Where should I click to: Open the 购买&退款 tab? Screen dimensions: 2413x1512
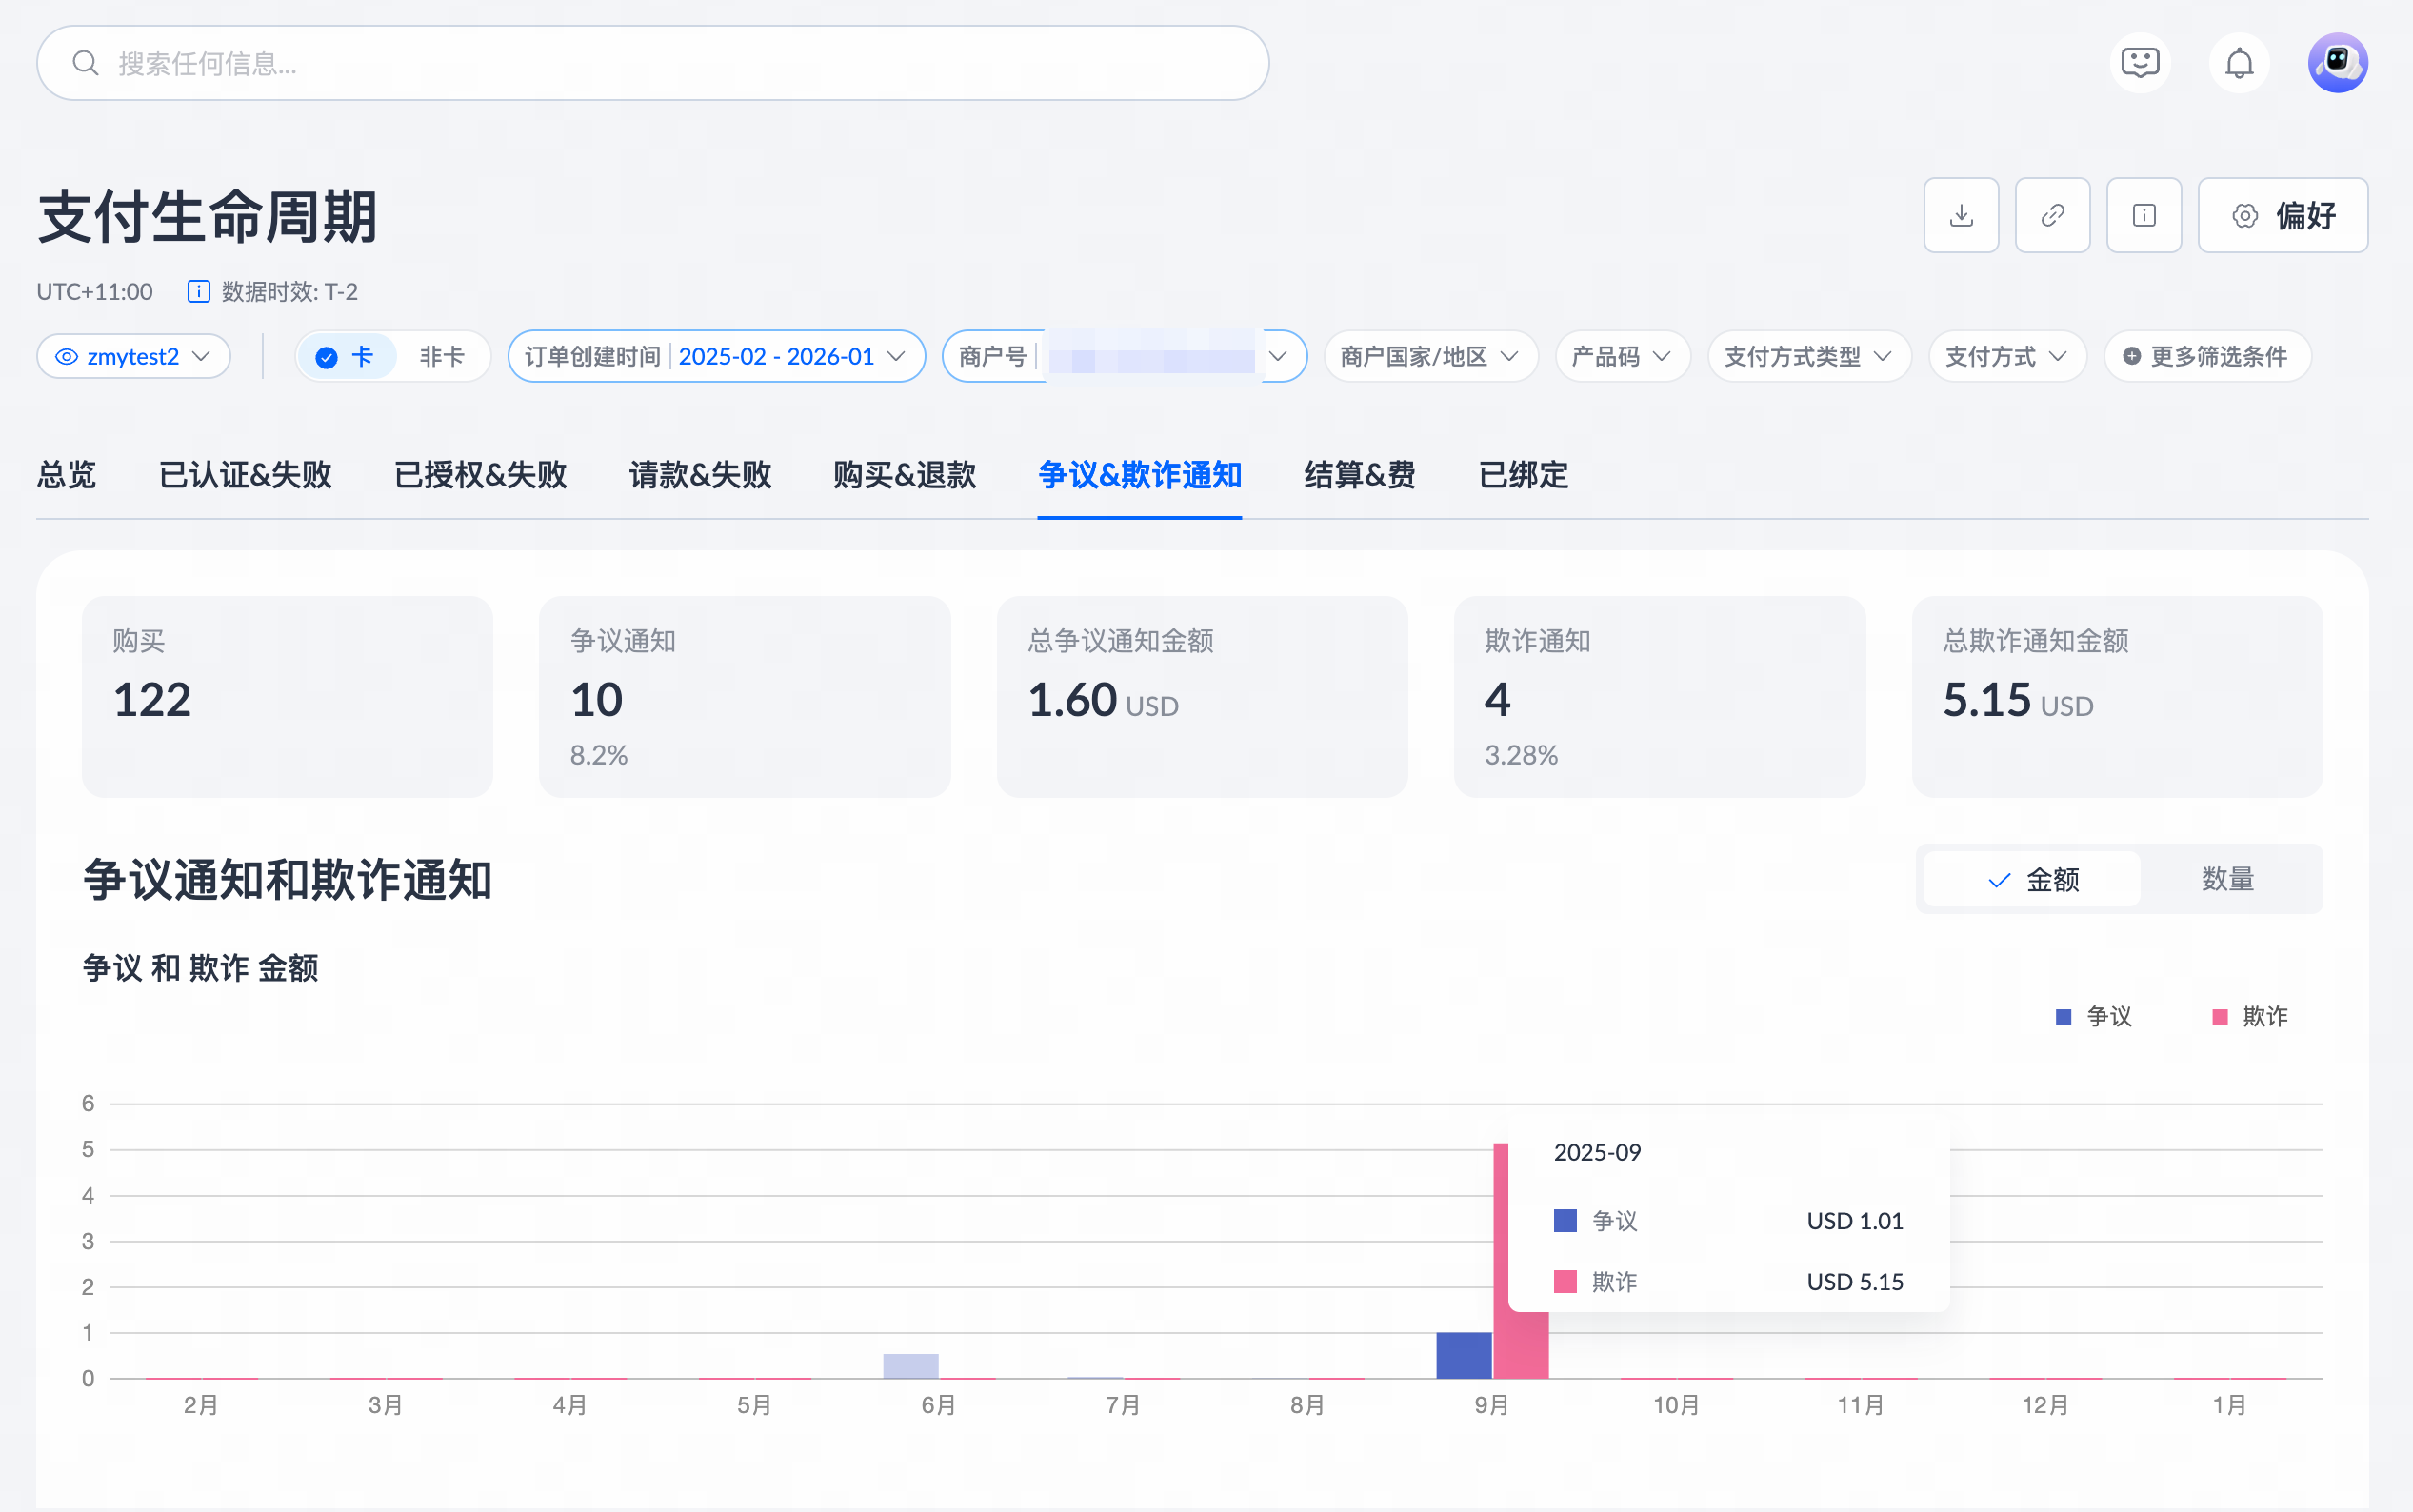904,474
